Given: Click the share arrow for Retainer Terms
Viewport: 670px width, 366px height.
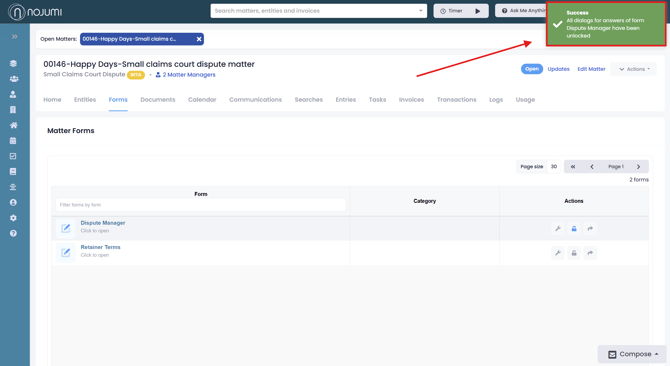Looking at the screenshot, I should pyautogui.click(x=590, y=253).
